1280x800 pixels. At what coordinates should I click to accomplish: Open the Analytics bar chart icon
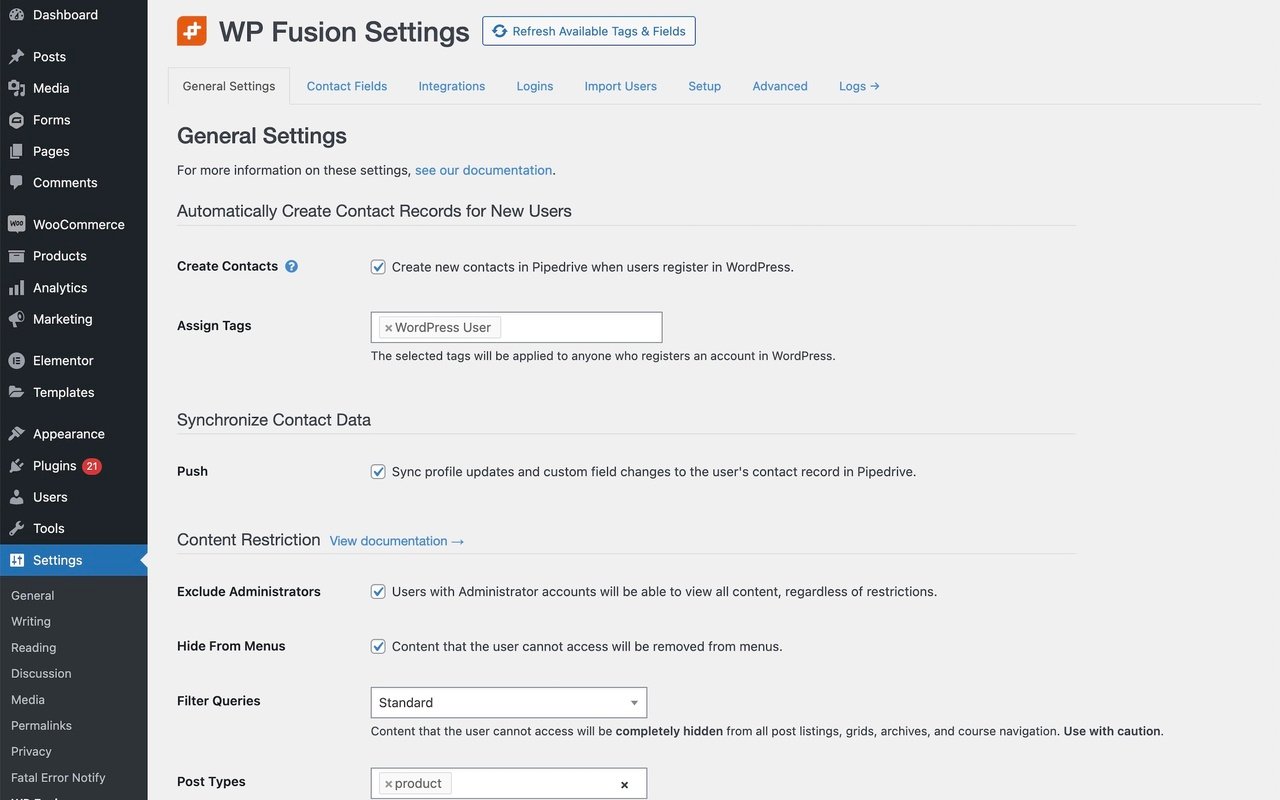click(x=16, y=287)
